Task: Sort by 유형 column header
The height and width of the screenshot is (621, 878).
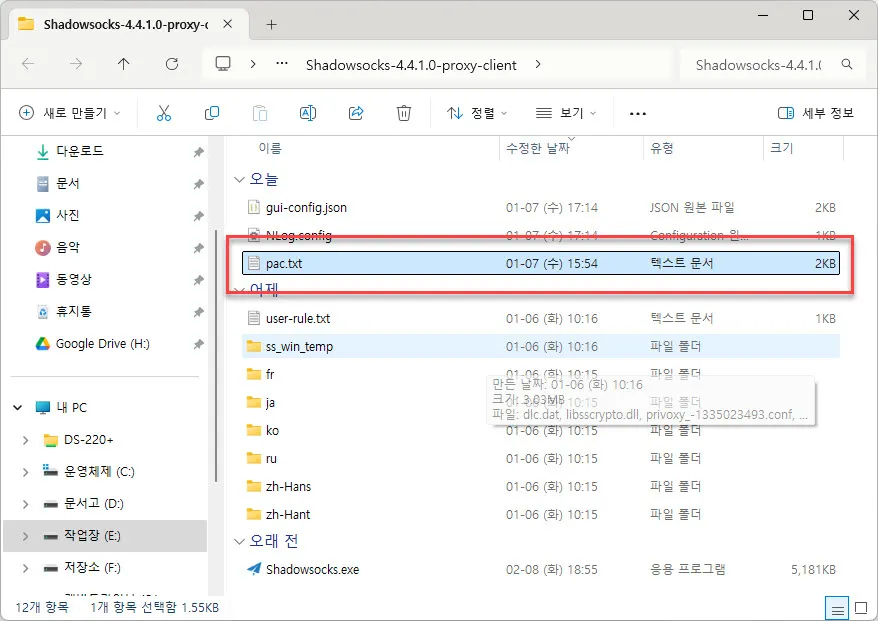Action: click(x=661, y=148)
